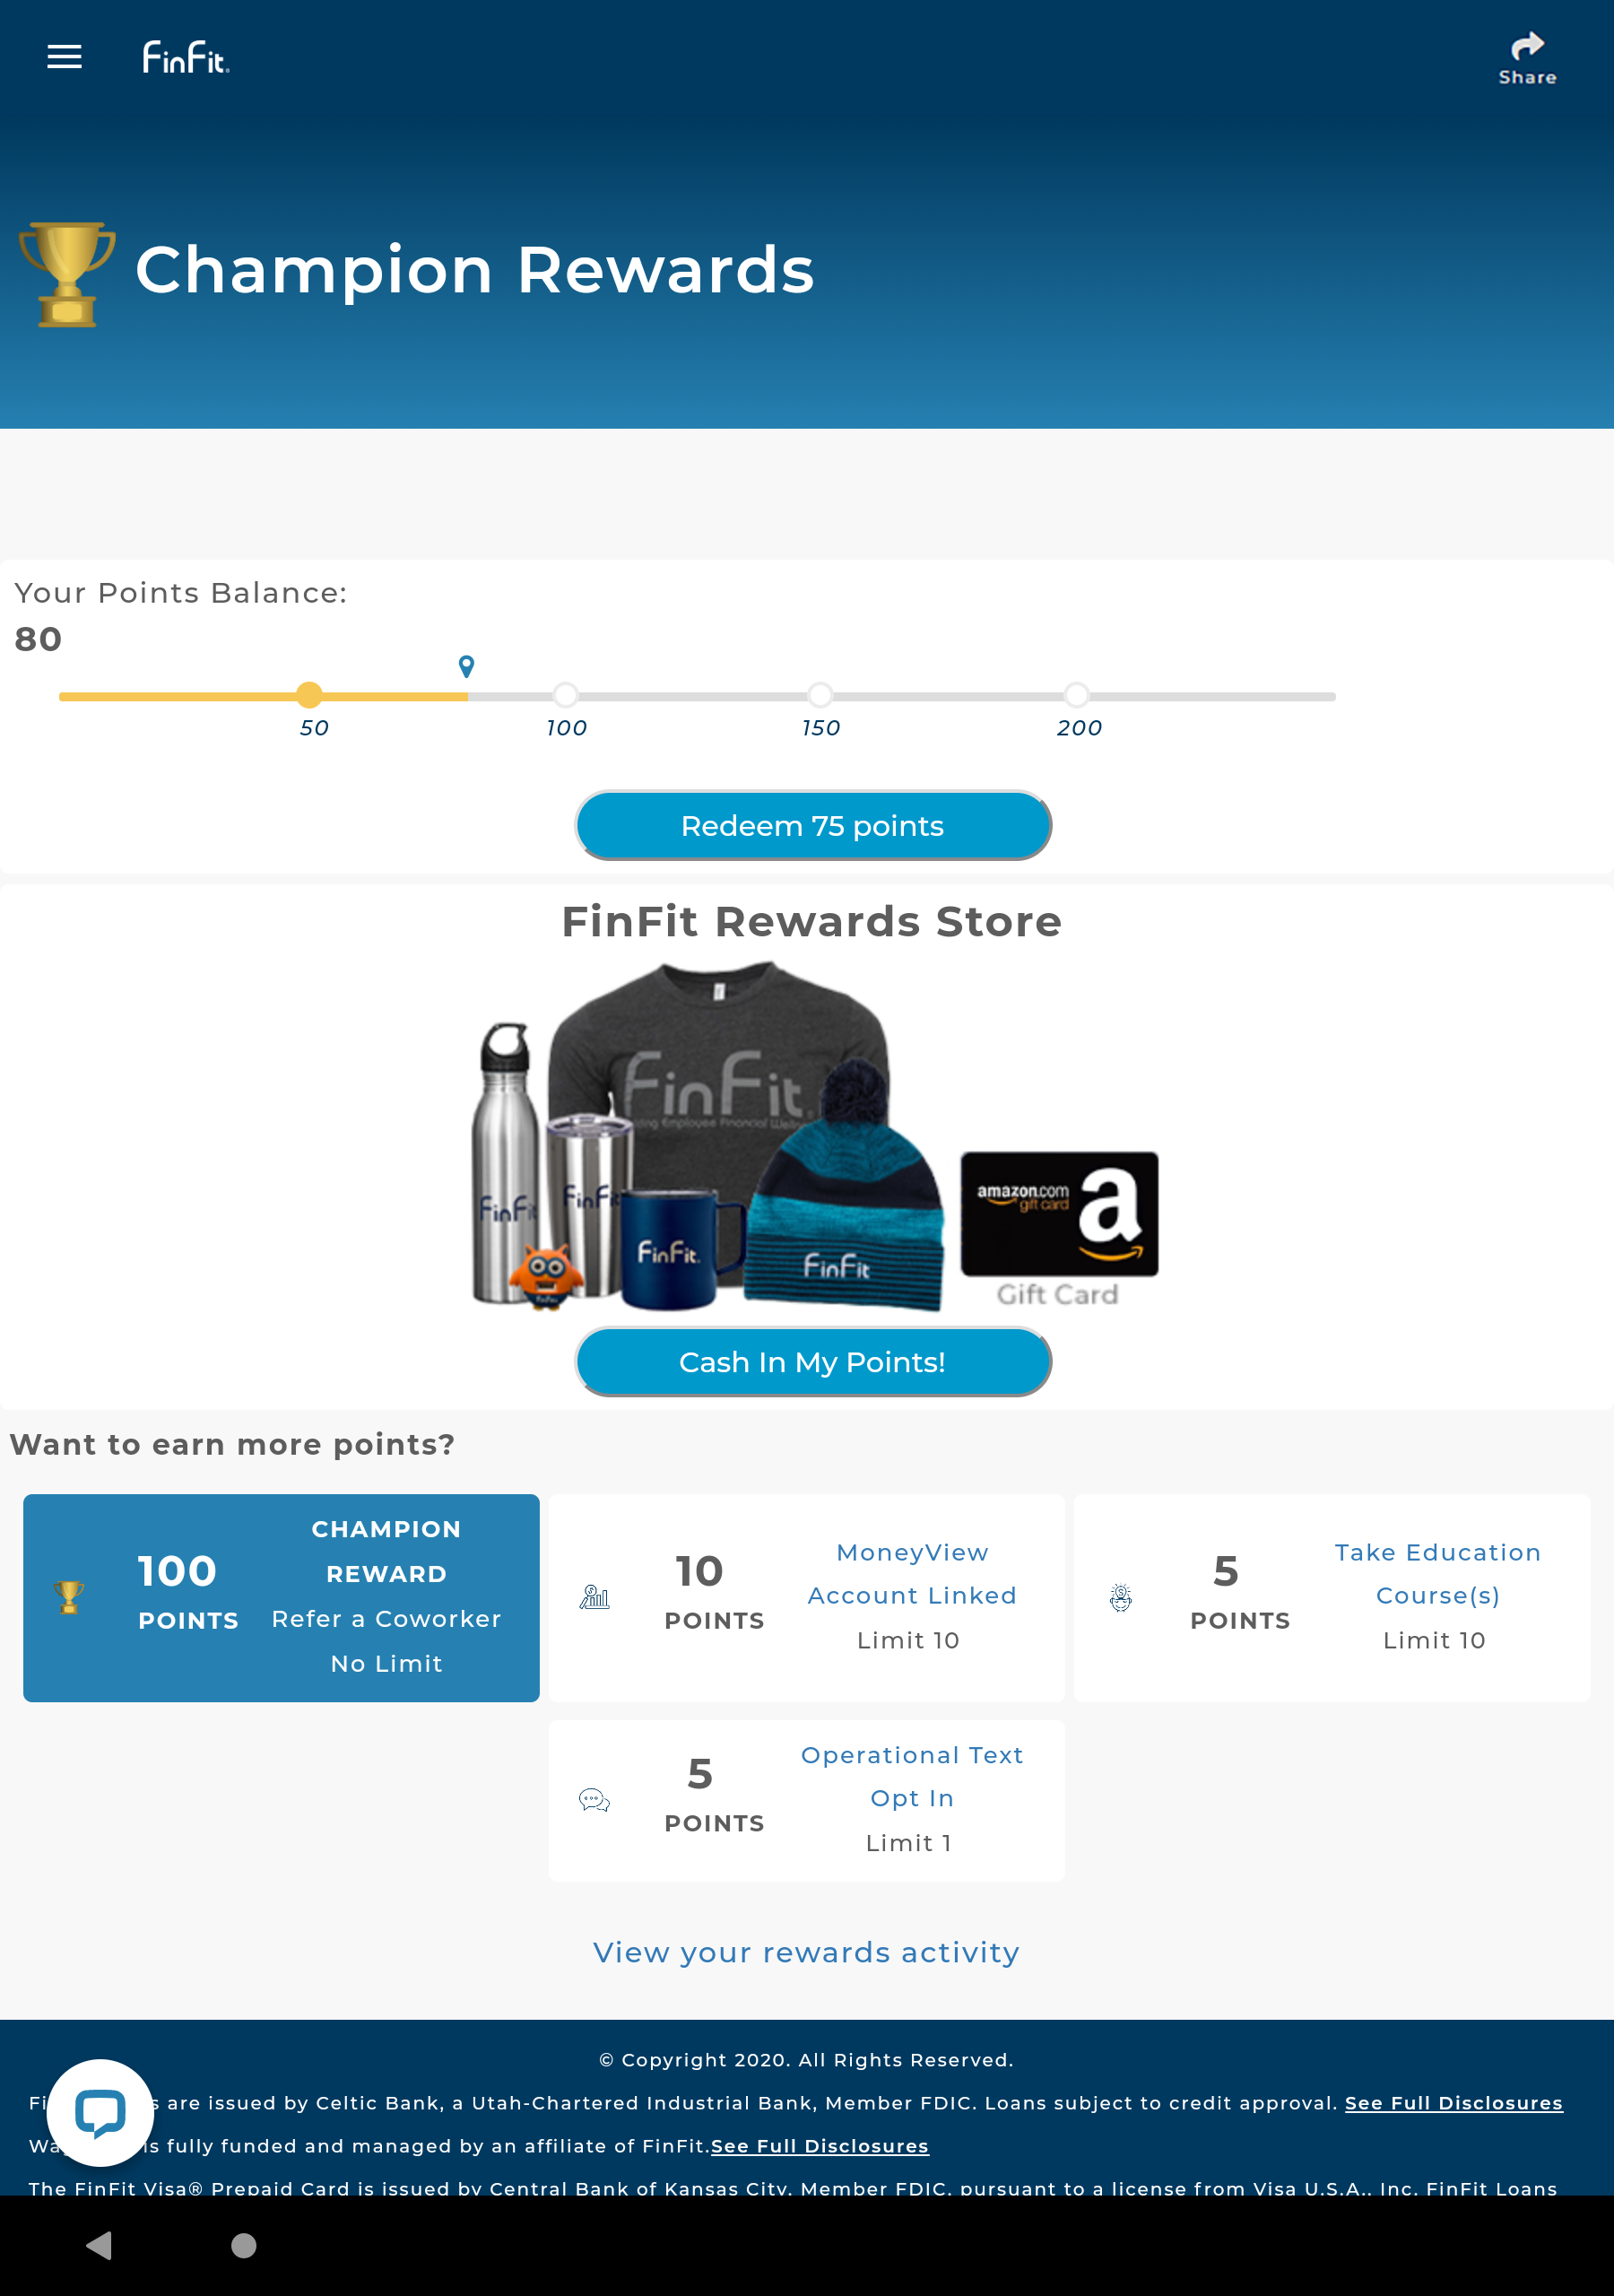The width and height of the screenshot is (1614, 2296).
Task: Open Take Education Course(s) link
Action: (1437, 1574)
